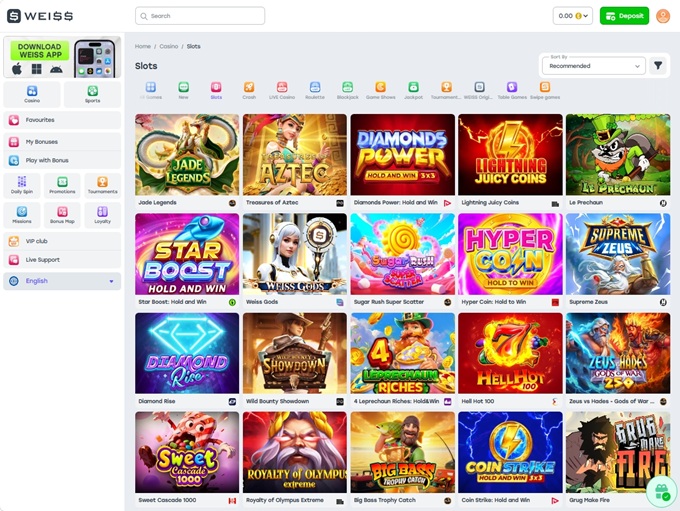Open Zeus vs Hades Gods of War
This screenshot has width=680, height=511.
pos(618,354)
